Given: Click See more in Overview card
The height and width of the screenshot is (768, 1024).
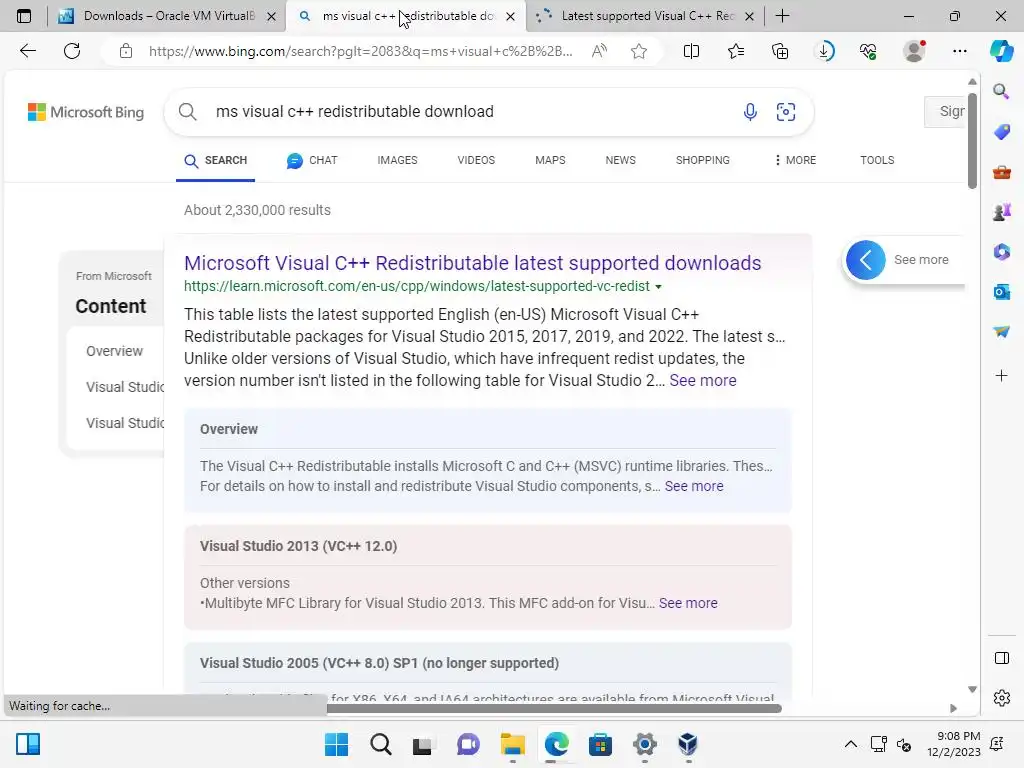Looking at the screenshot, I should point(694,487).
